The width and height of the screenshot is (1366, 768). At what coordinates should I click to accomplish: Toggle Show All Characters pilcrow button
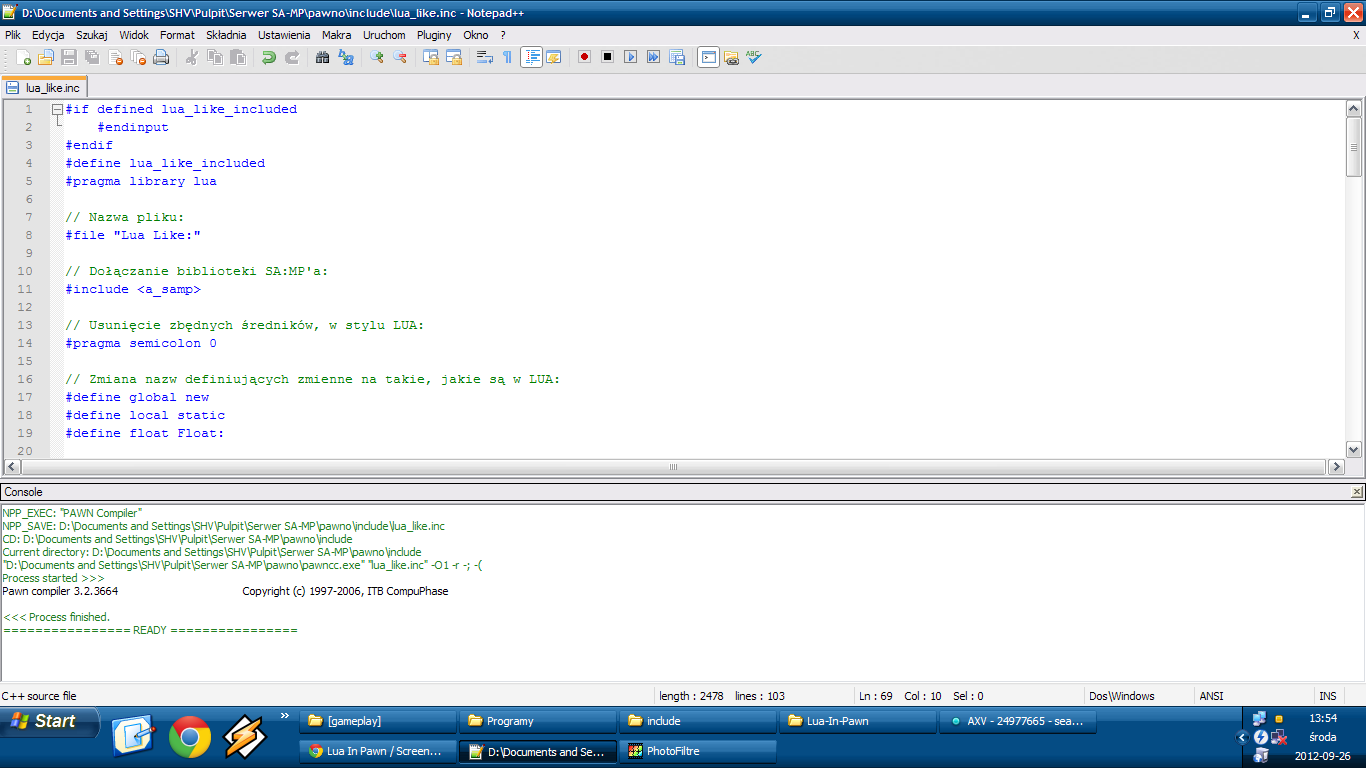coord(507,58)
